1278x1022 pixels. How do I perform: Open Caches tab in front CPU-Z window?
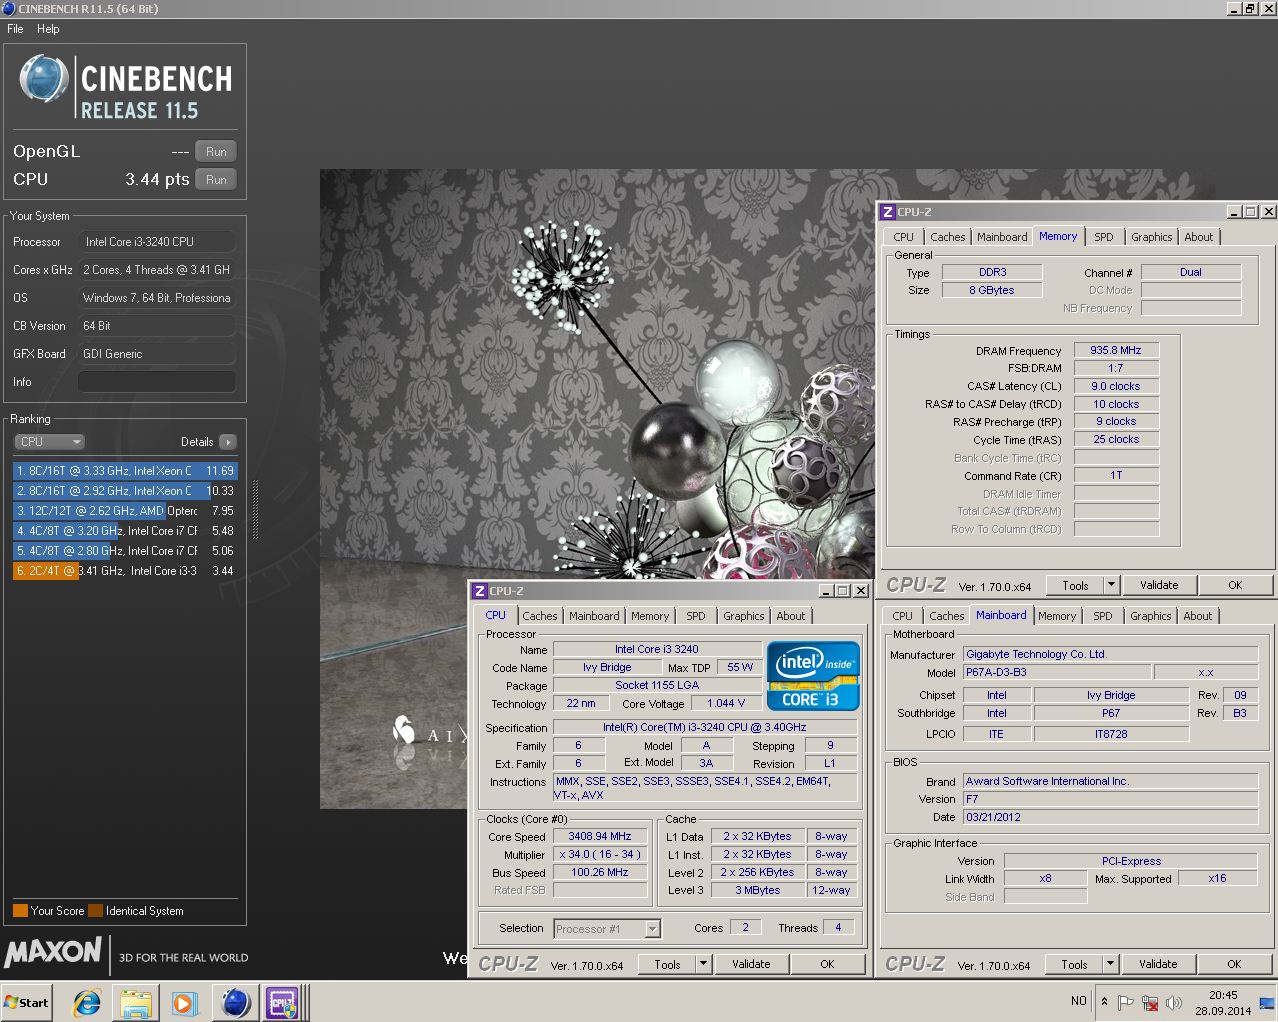point(539,616)
